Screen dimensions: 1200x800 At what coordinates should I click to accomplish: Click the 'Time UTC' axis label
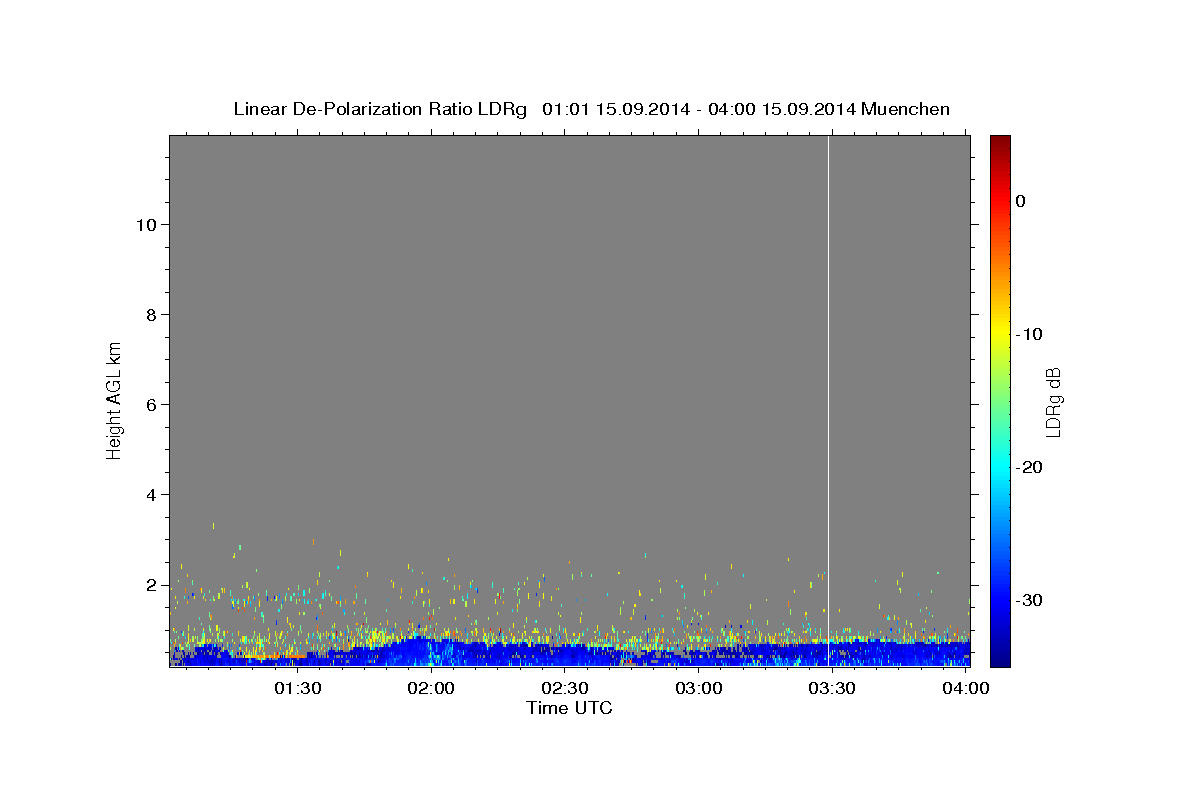coord(569,708)
